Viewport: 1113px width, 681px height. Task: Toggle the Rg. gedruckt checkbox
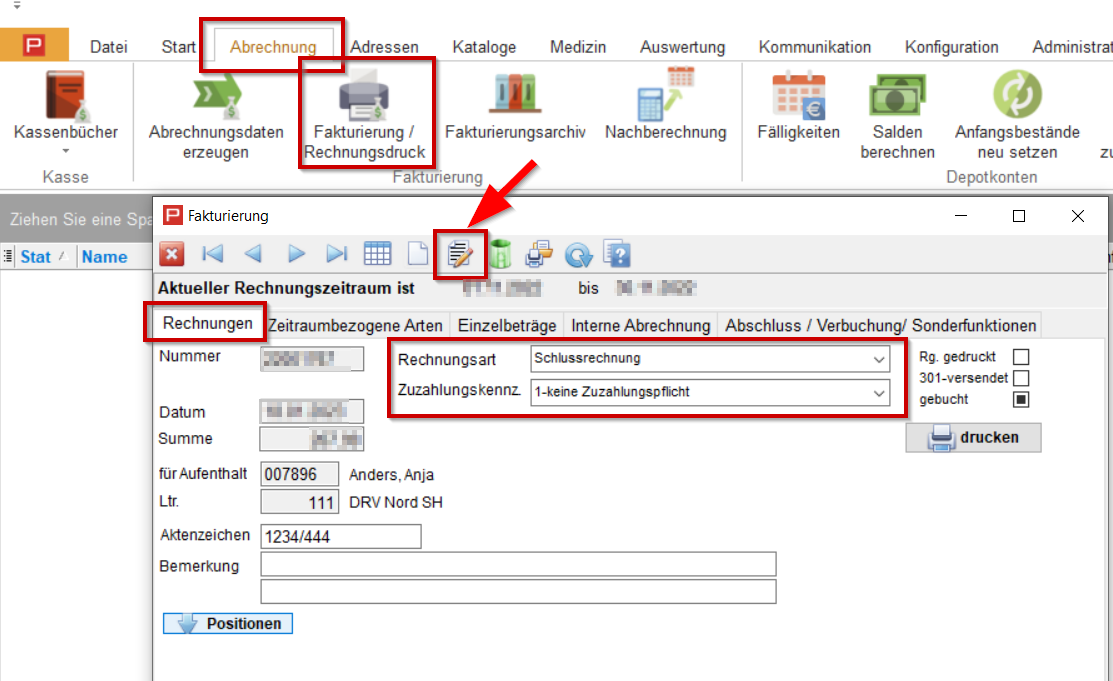pos(1021,357)
